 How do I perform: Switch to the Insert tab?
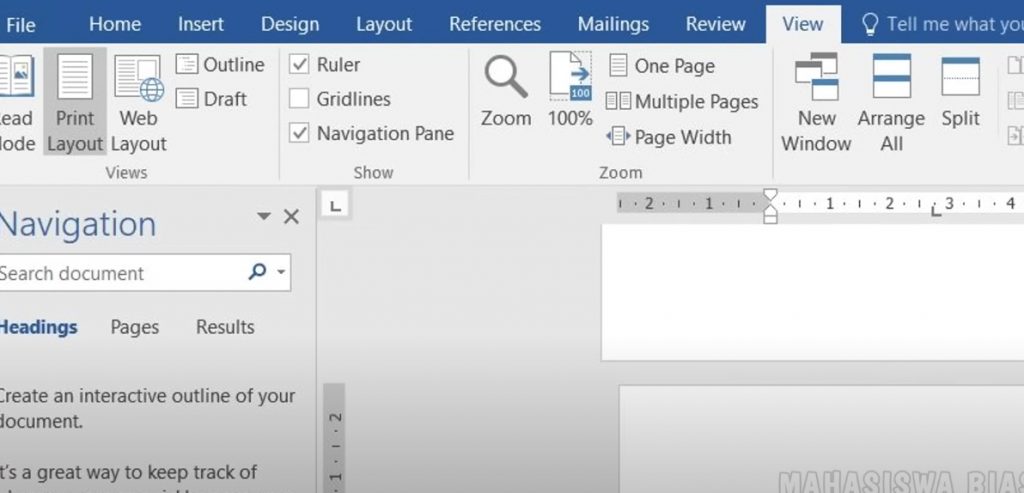tap(201, 24)
